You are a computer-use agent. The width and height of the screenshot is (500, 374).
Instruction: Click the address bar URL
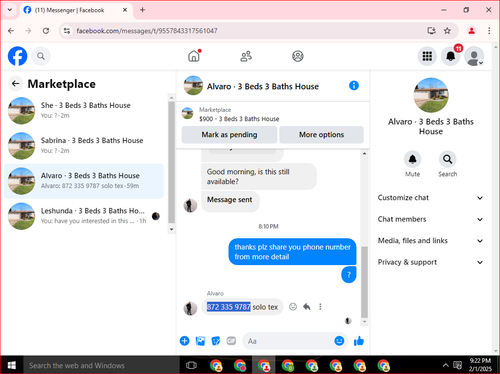[x=147, y=31]
